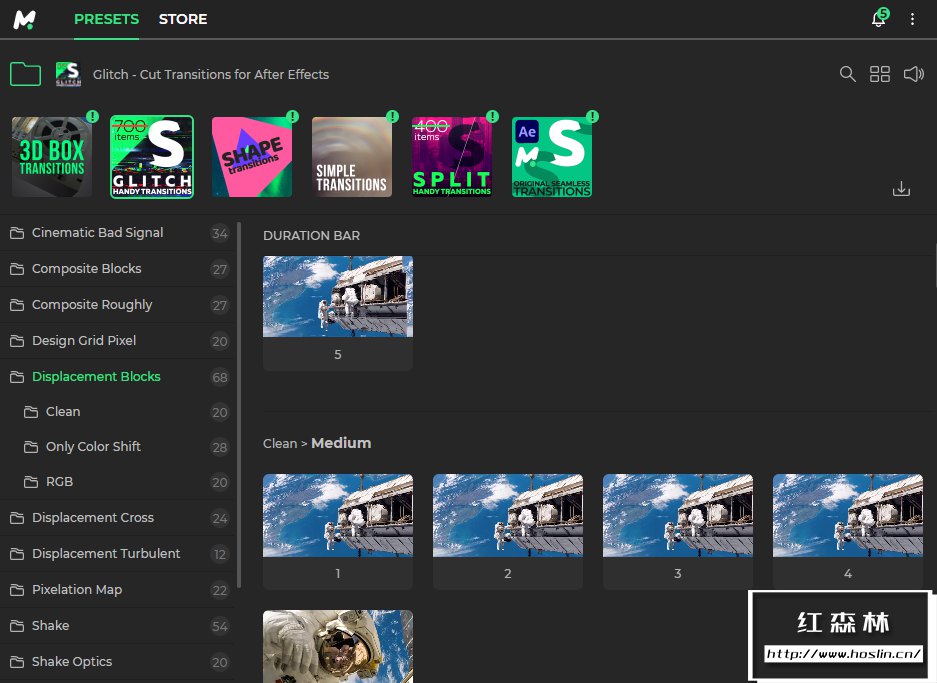Open the Only Color Shift subfolder
The width and height of the screenshot is (937, 683).
(x=117, y=447)
